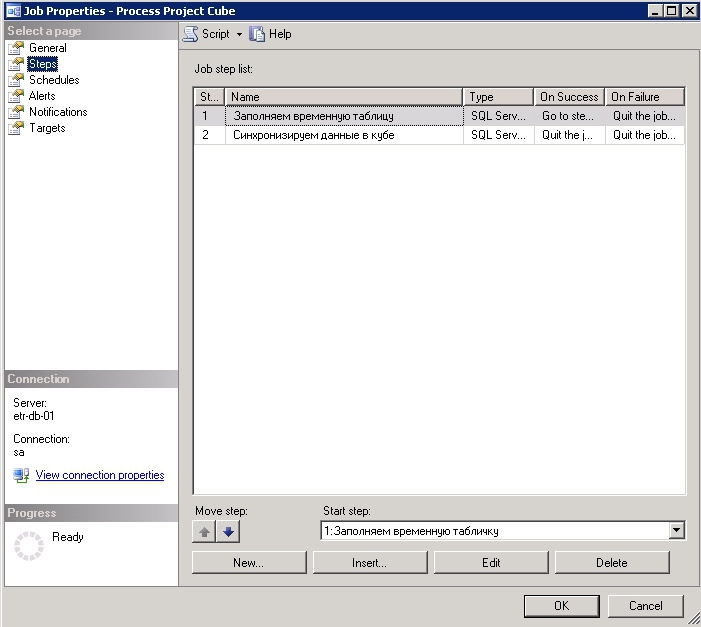Click the Start step field text
This screenshot has height=627, width=701.
pos(411,531)
